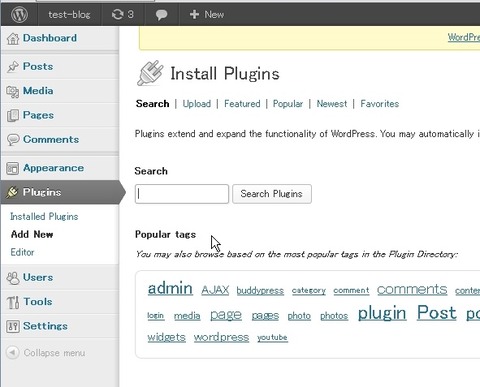
Task: Click the Media icon in sidebar
Action: [x=13, y=91]
